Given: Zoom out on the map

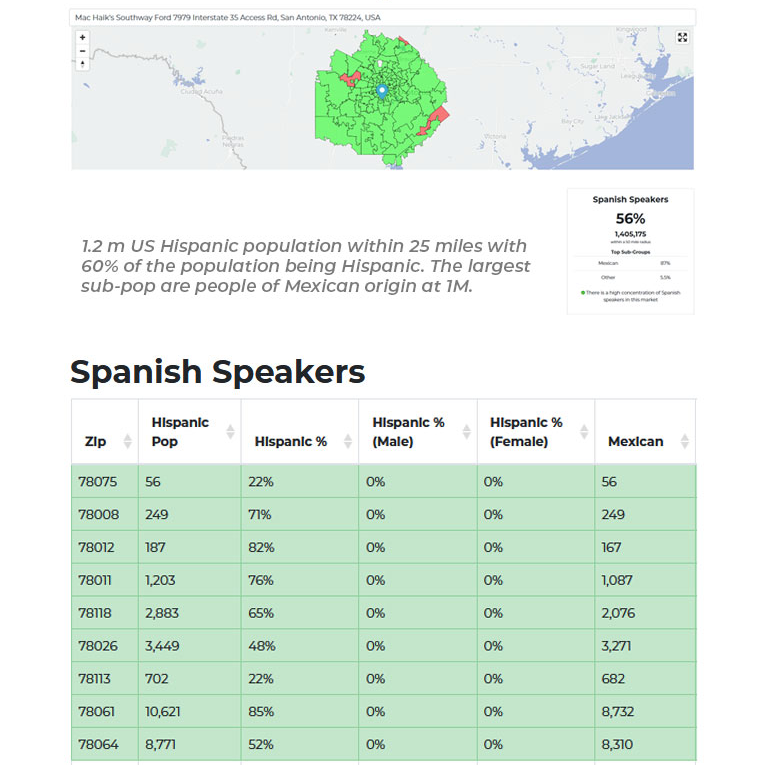Looking at the screenshot, I should pyautogui.click(x=82, y=50).
